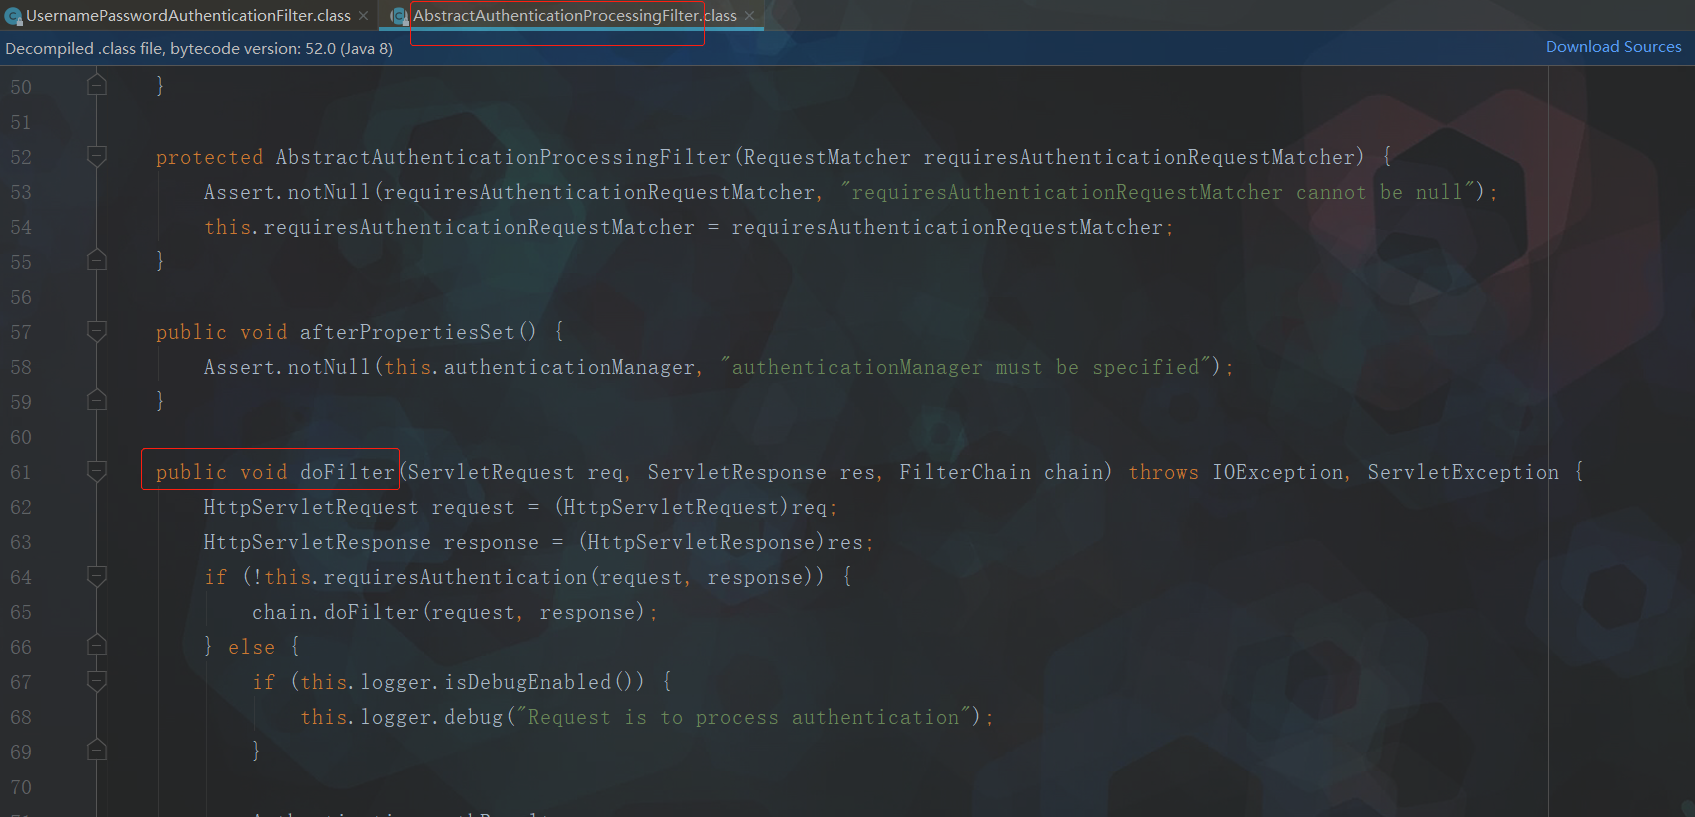The image size is (1695, 817).
Task: Collapse the doFilter method at line 61
Action: coord(97,471)
